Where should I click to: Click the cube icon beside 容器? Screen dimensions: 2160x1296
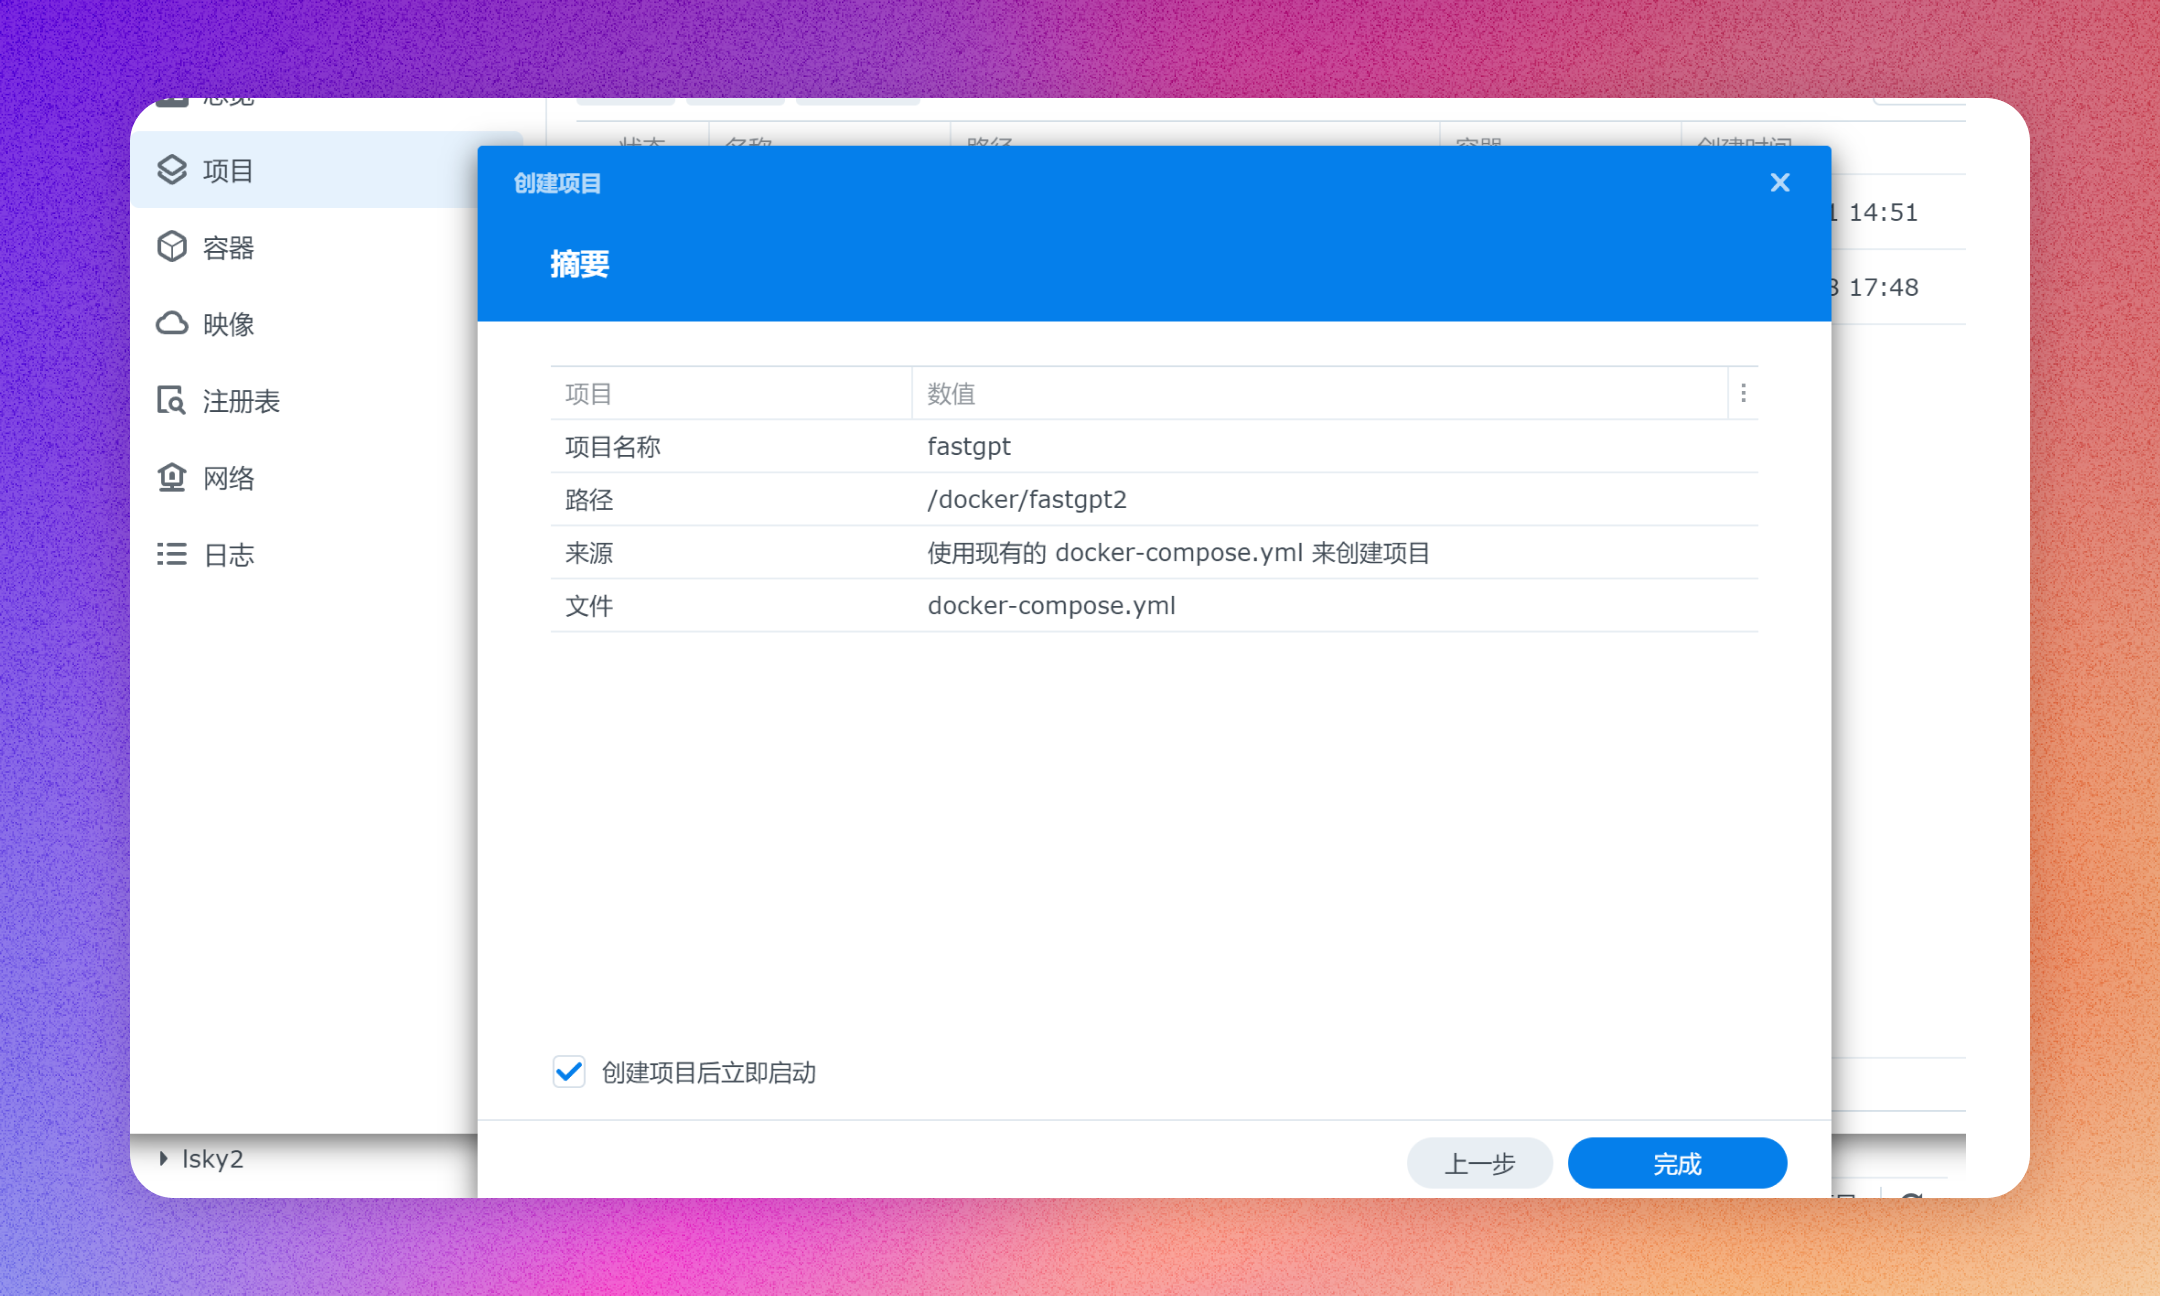point(172,246)
